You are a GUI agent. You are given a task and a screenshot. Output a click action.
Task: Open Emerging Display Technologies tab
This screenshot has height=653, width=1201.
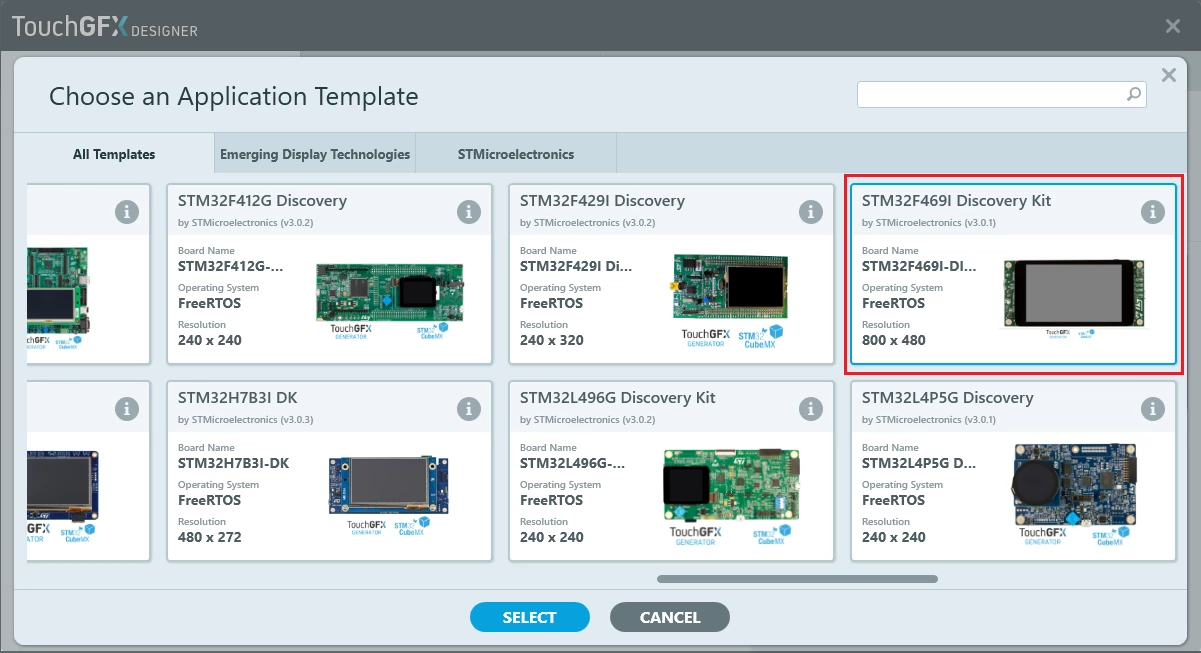[315, 154]
